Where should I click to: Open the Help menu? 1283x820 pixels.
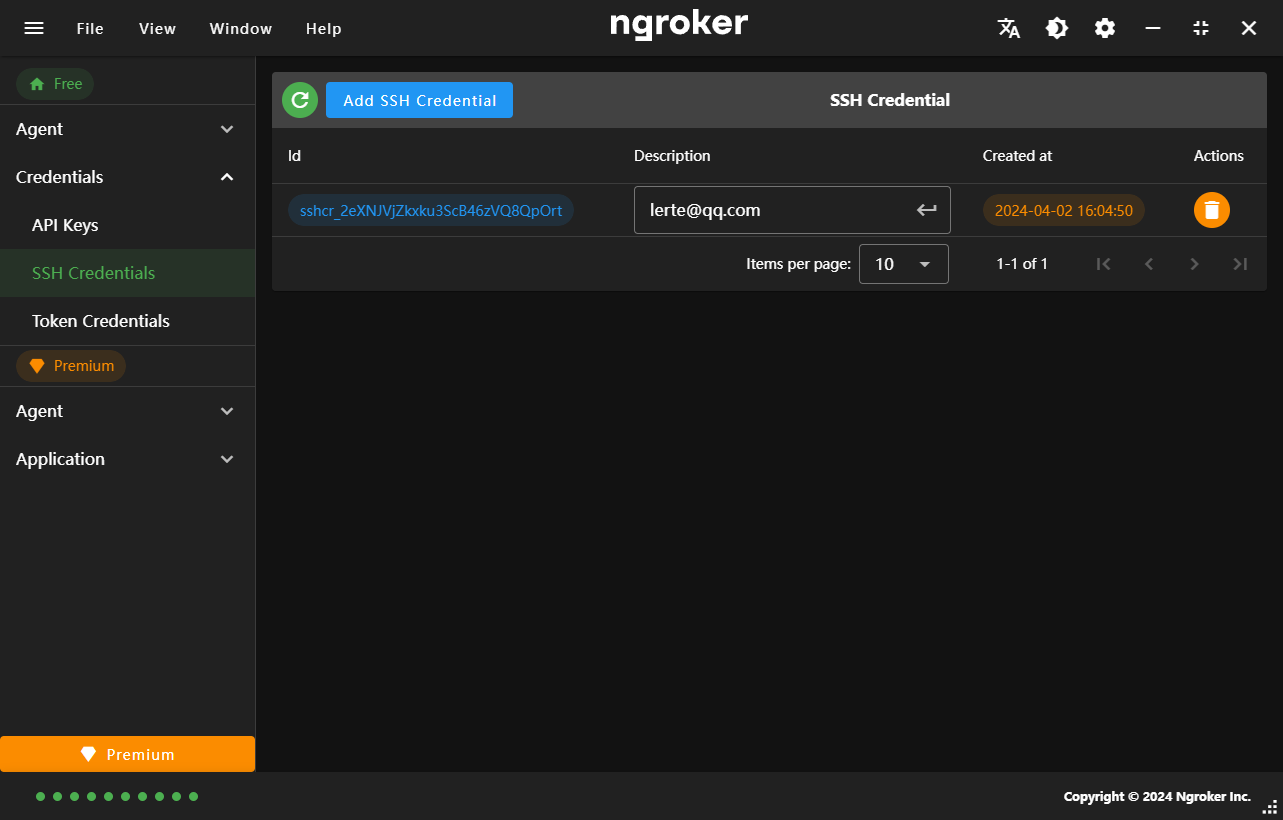click(324, 28)
